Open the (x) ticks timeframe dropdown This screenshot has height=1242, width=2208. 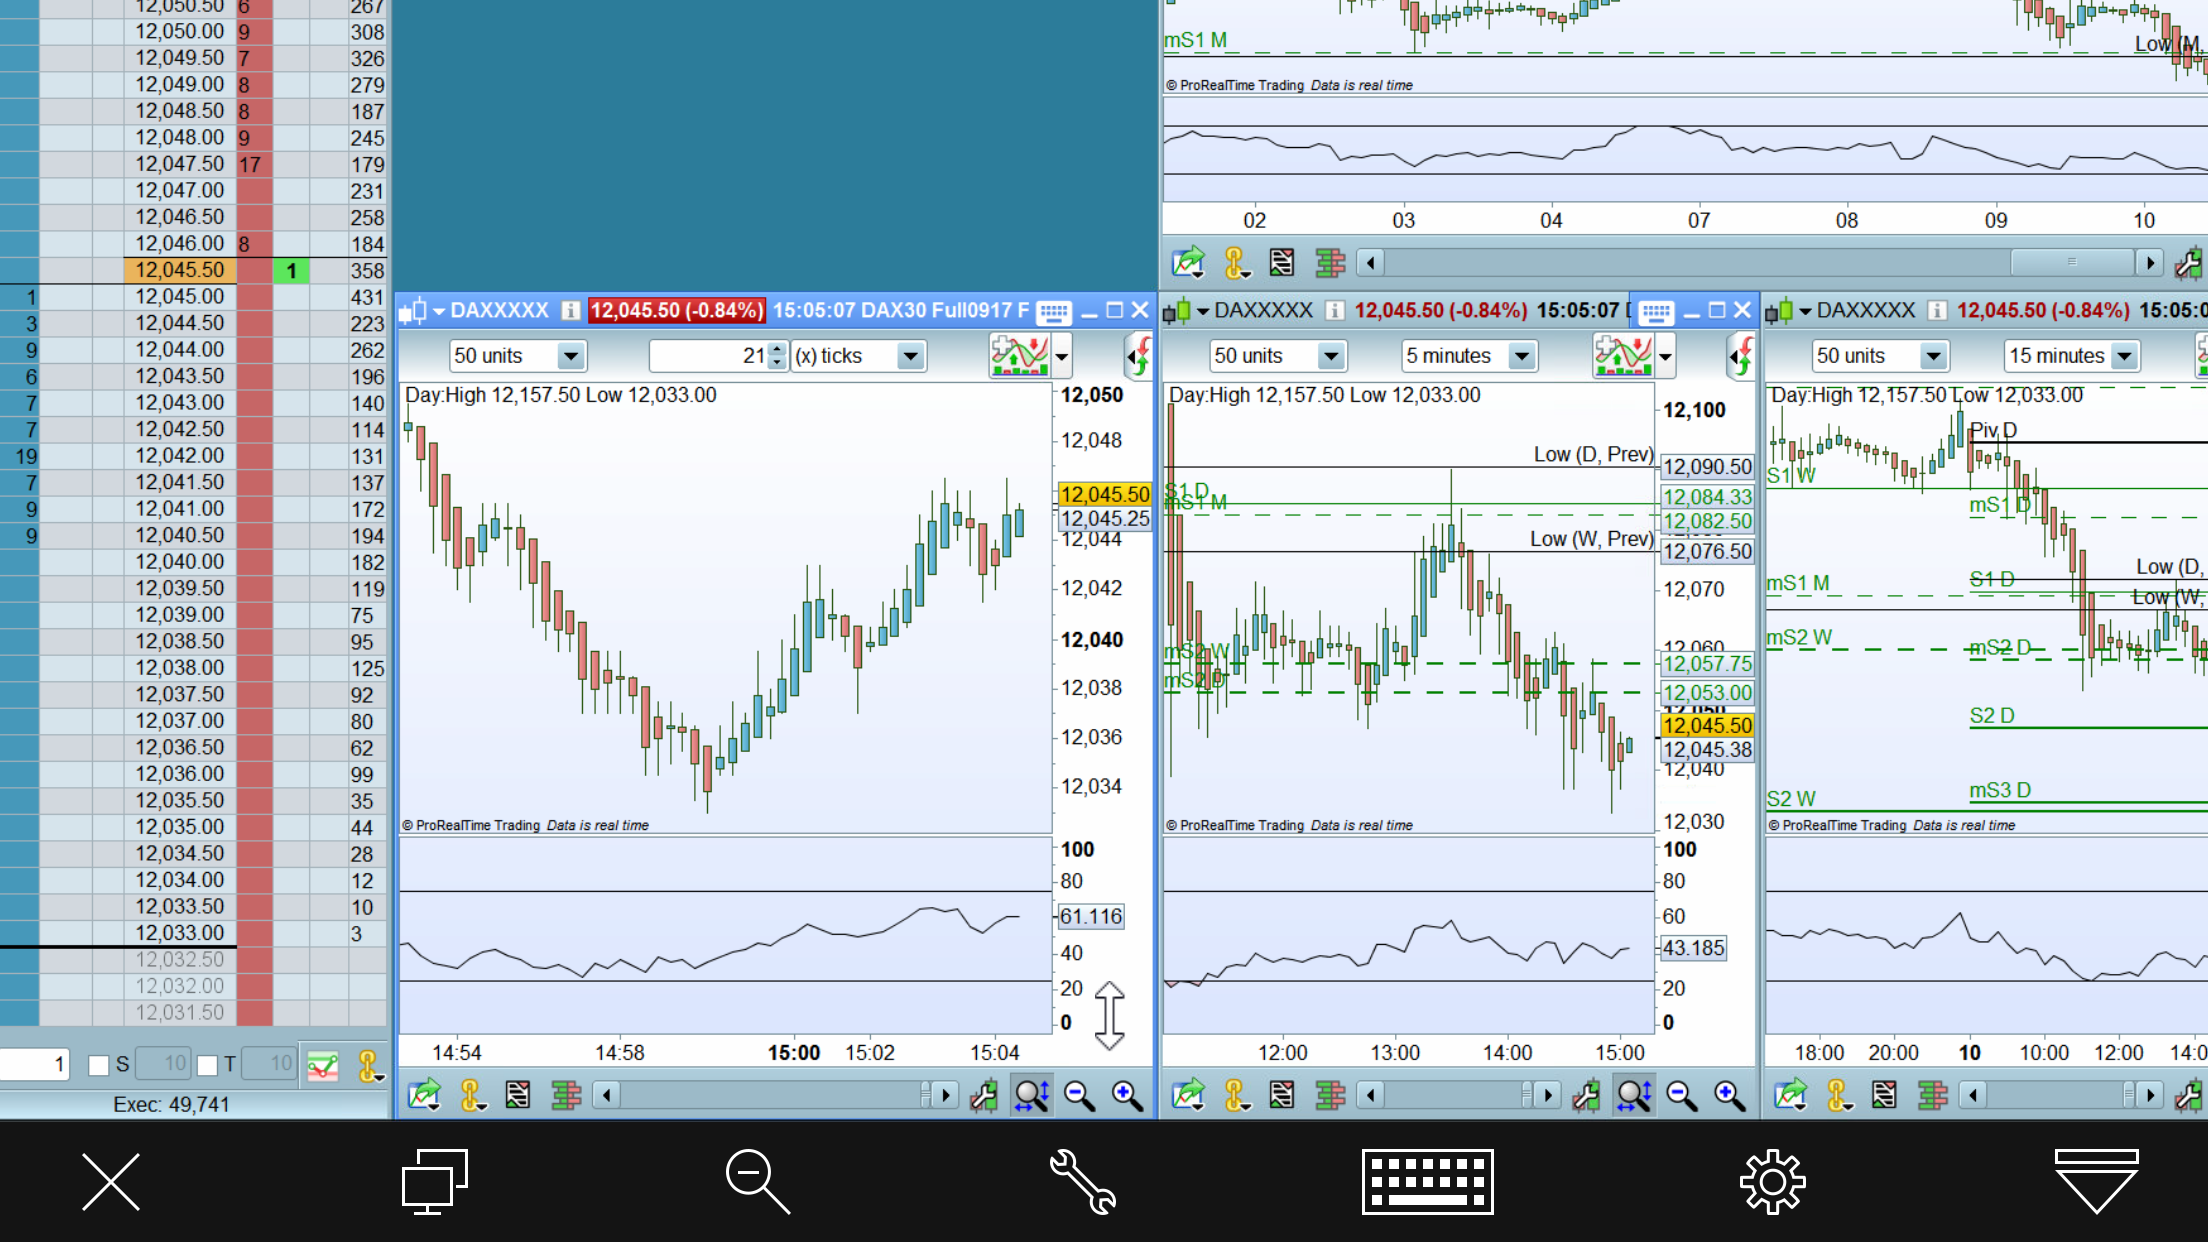click(x=909, y=356)
